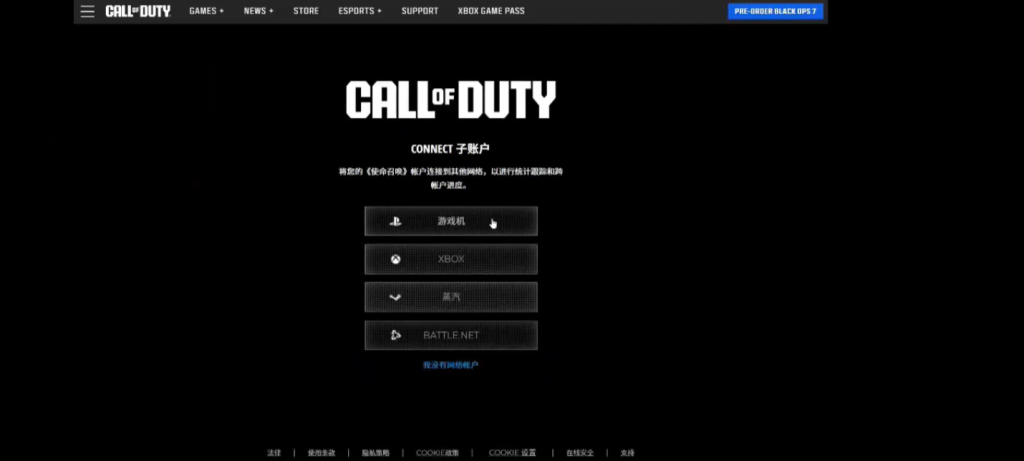
Task: Click the Battle.net logo icon
Action: pos(396,335)
